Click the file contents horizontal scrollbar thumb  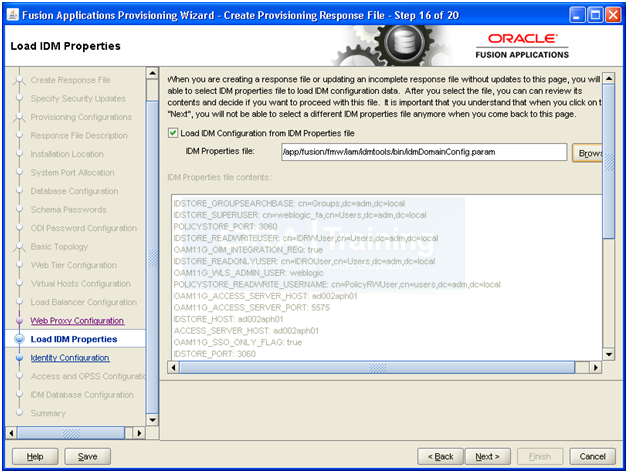point(377,367)
